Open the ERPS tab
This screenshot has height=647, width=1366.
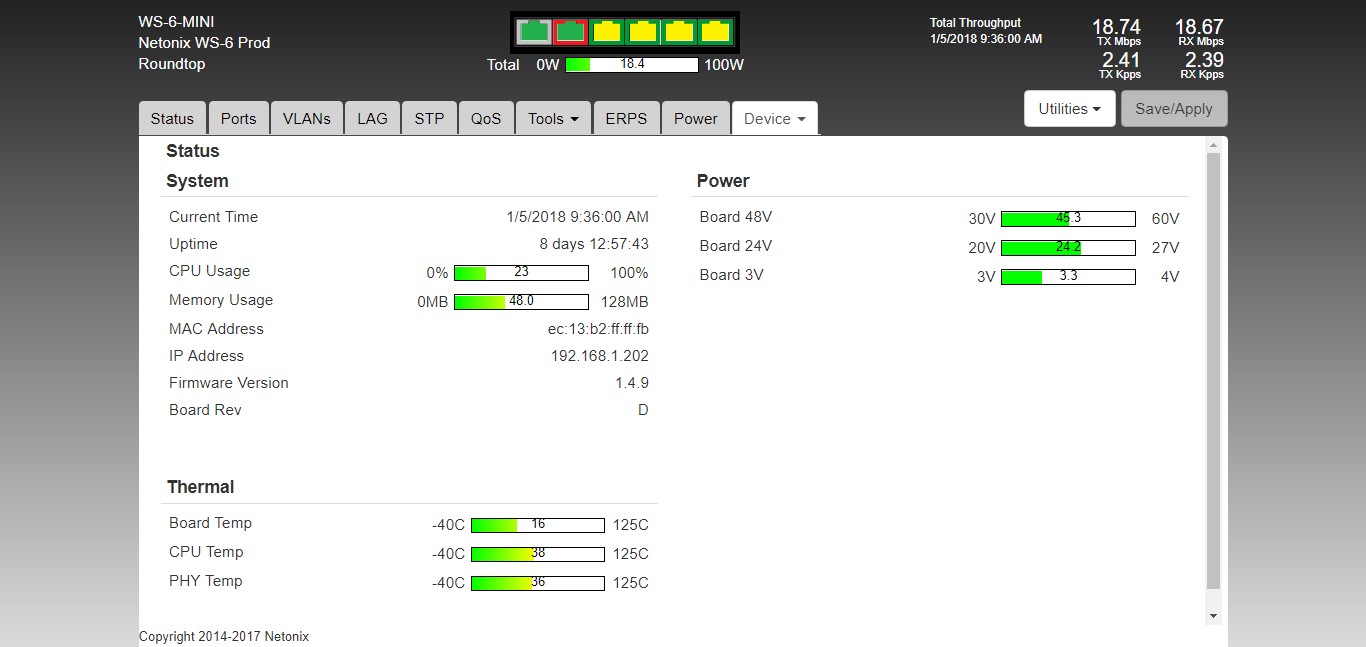(626, 118)
